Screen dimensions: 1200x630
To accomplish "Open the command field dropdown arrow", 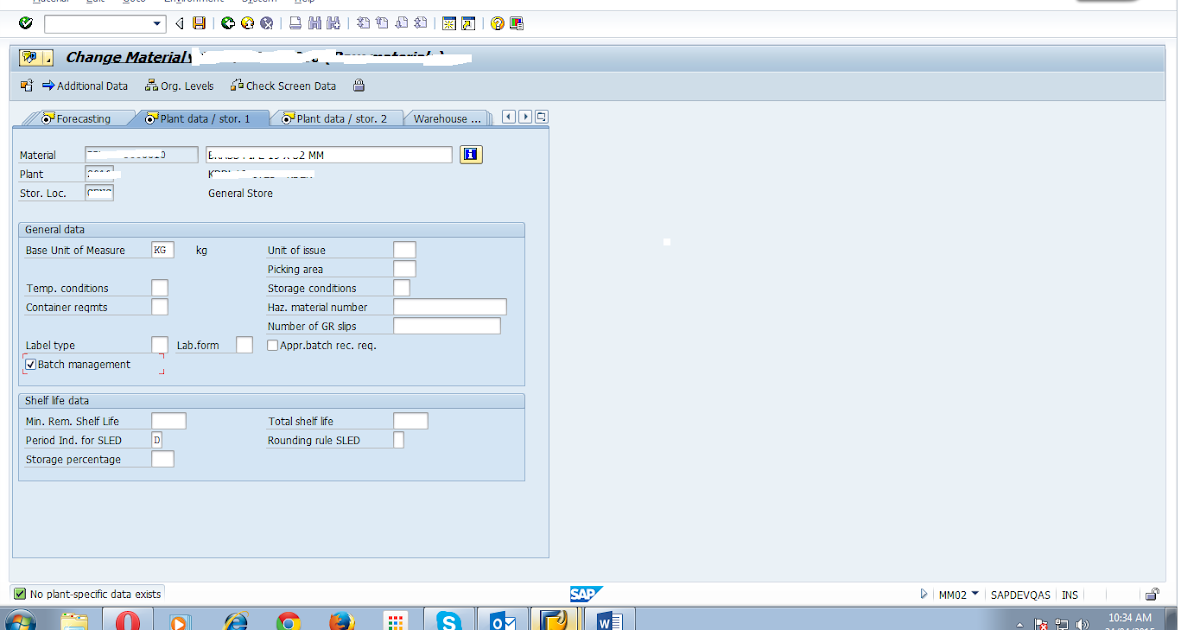I will point(159,22).
